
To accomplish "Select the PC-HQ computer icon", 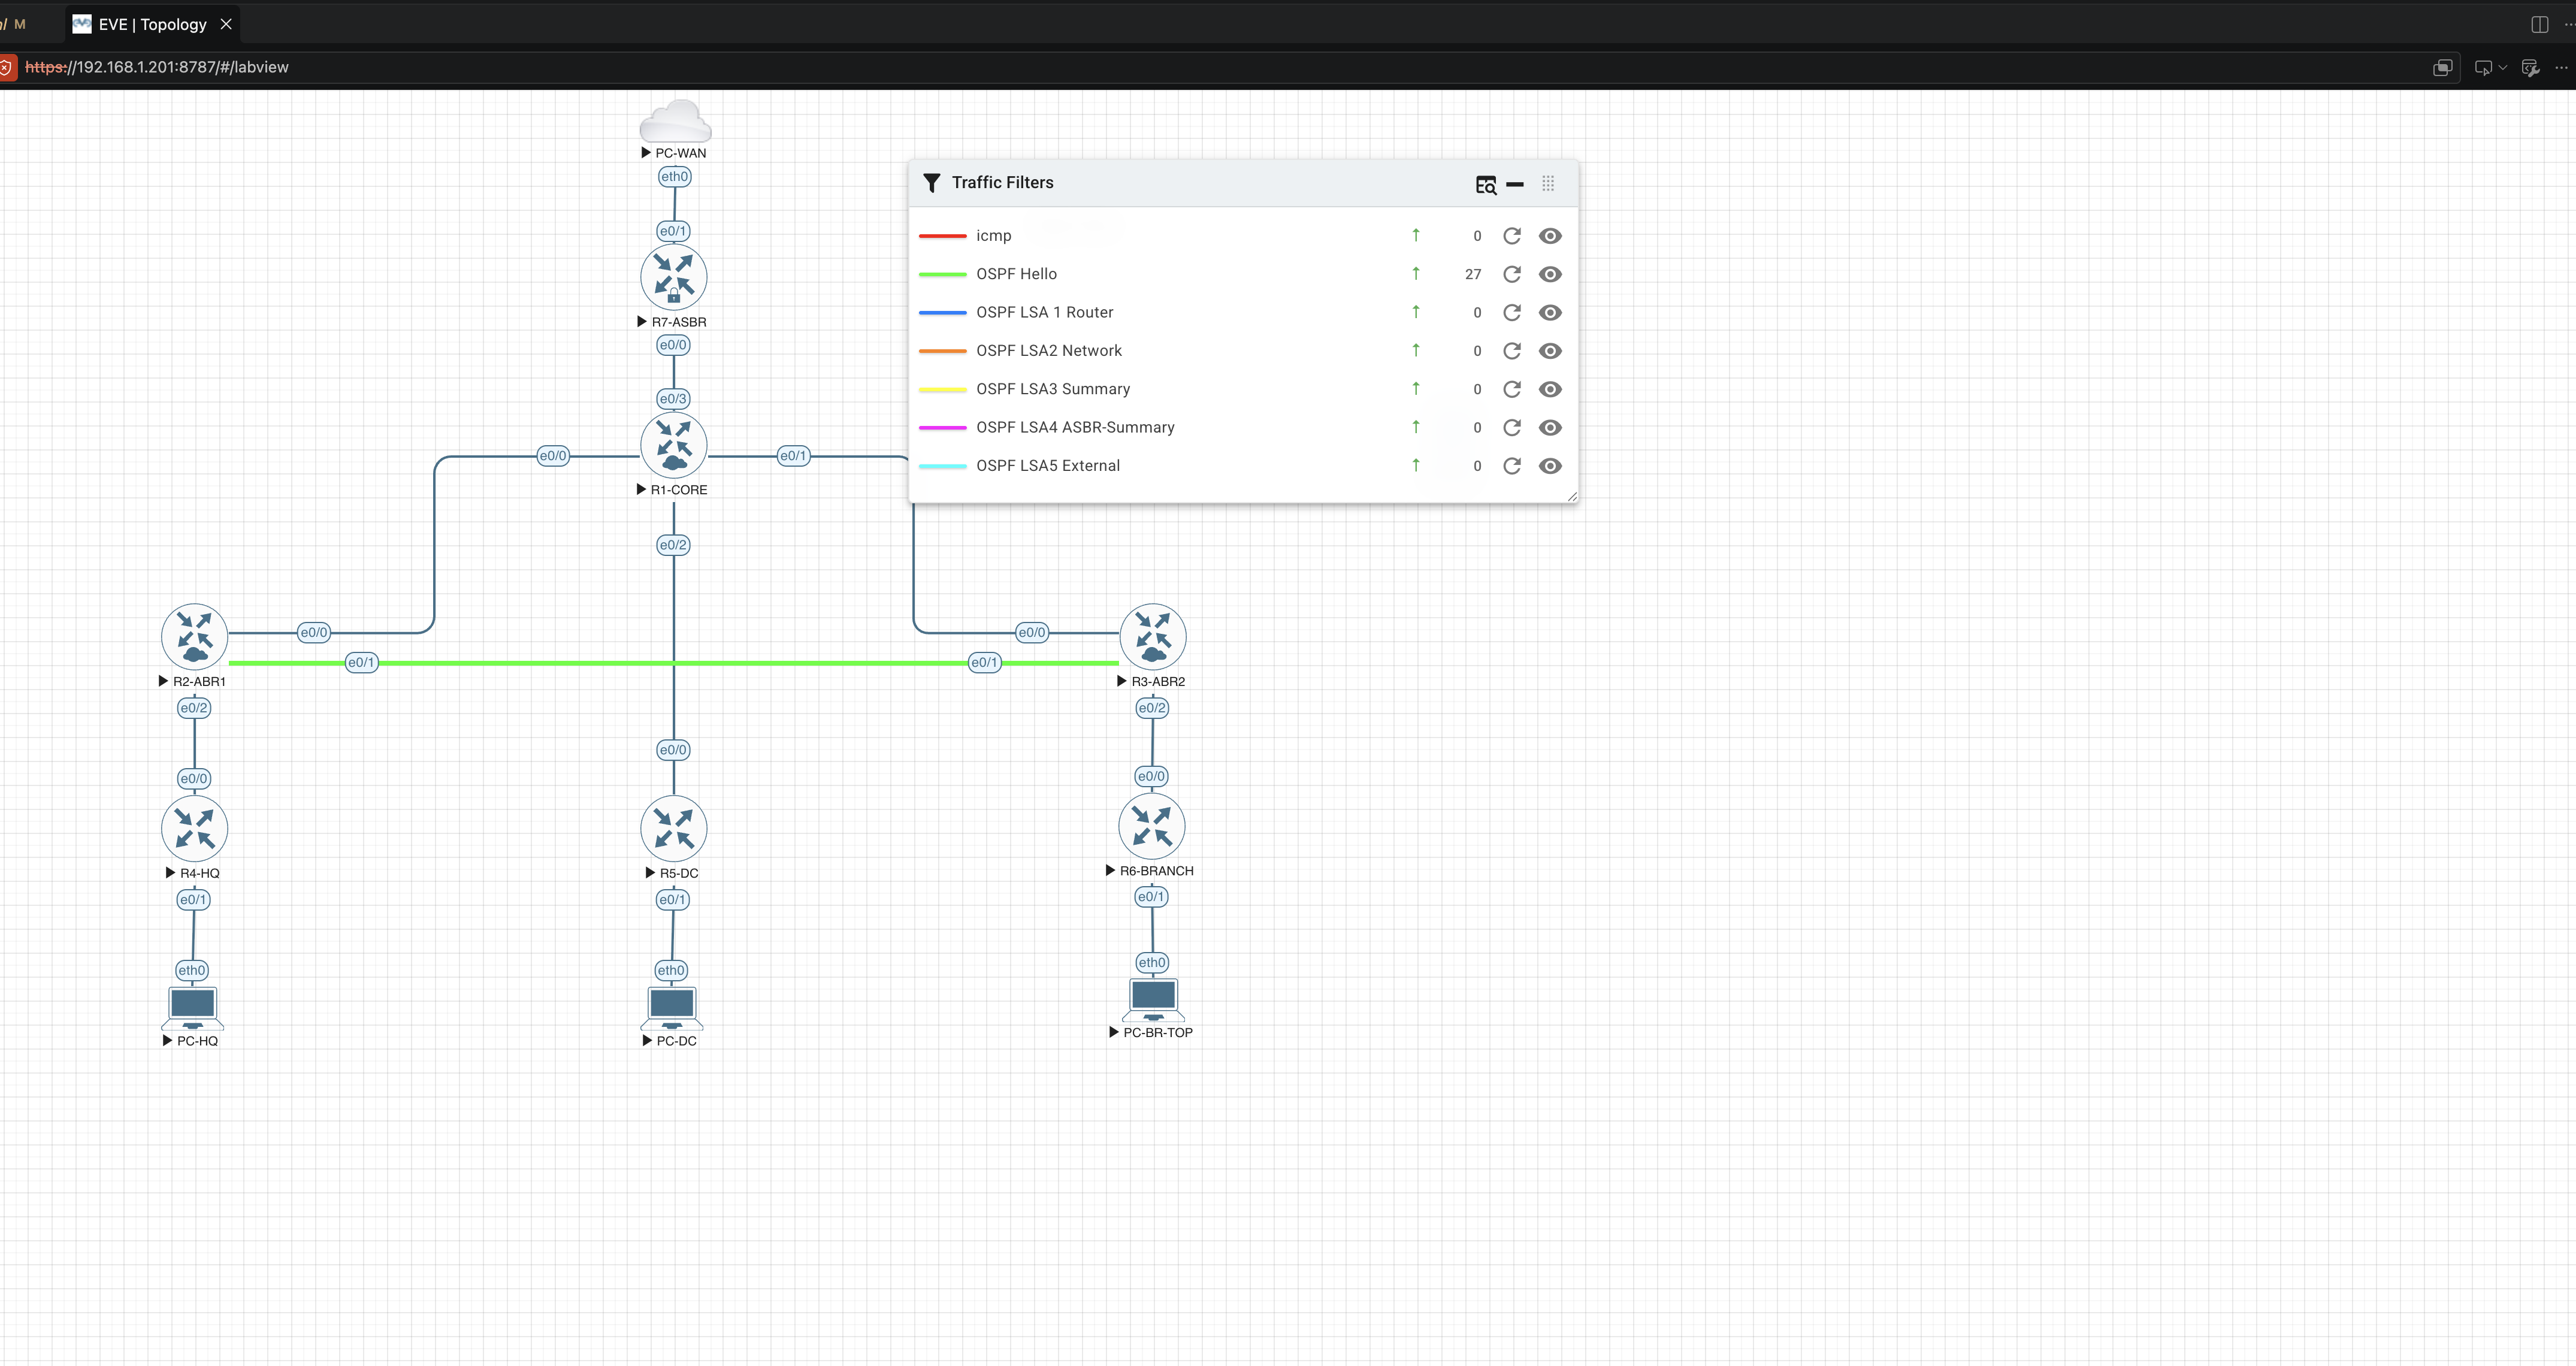I will tap(193, 1008).
